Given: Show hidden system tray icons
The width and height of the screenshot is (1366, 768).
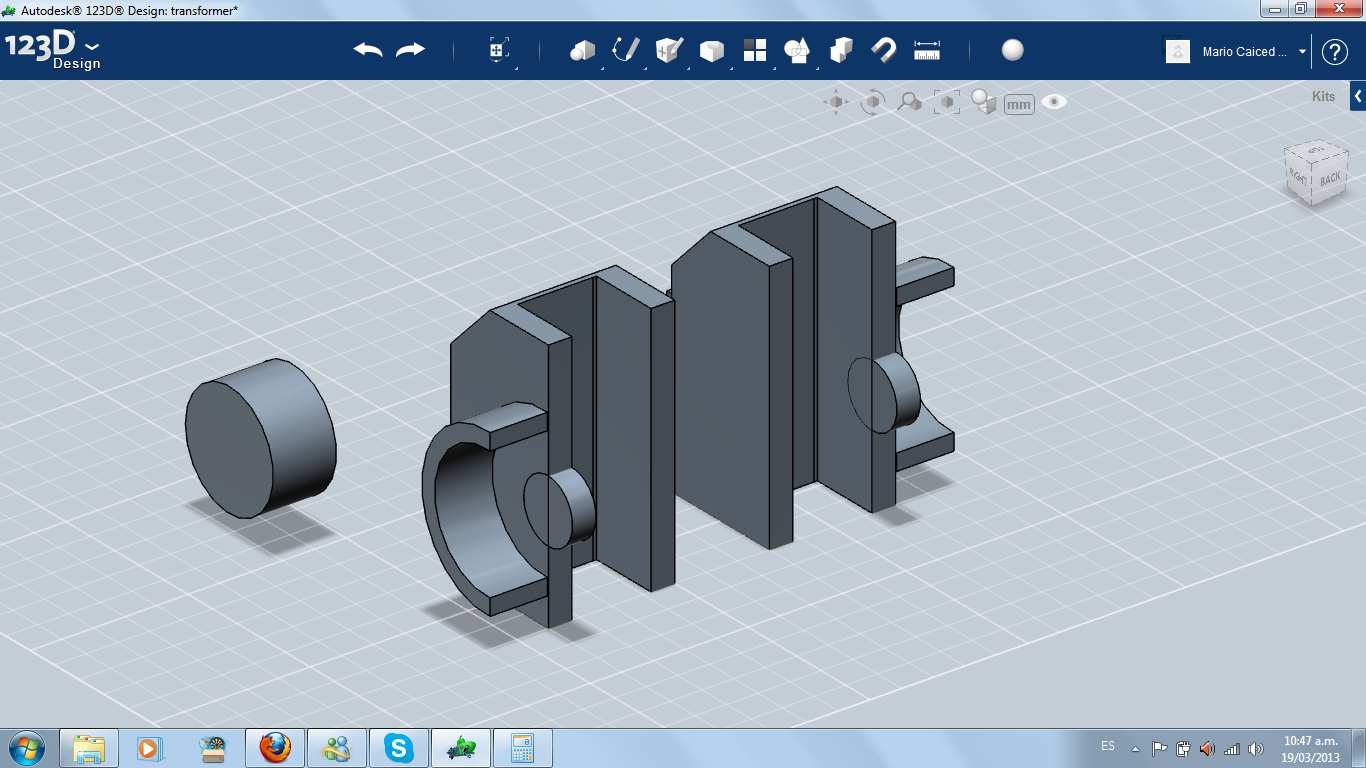Looking at the screenshot, I should [1135, 749].
